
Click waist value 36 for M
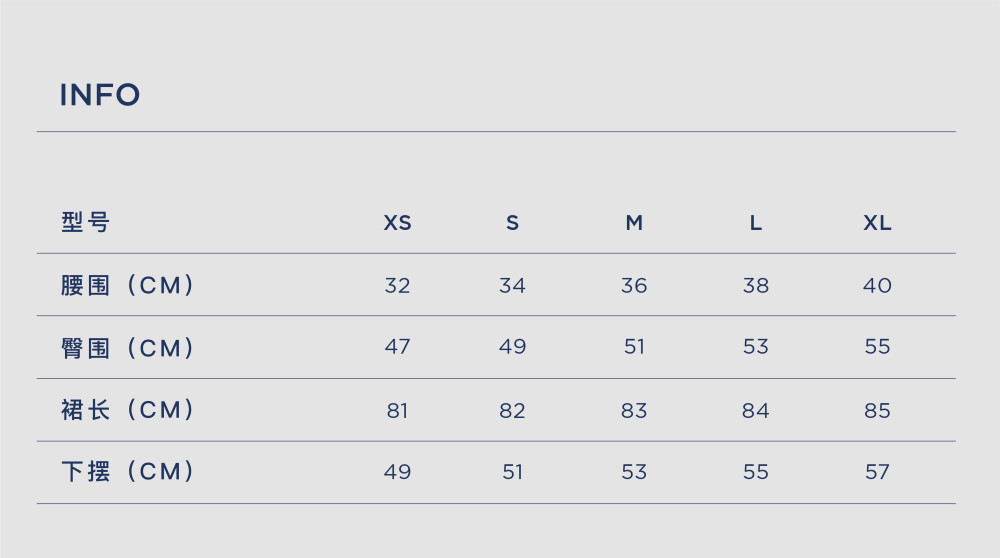point(634,285)
